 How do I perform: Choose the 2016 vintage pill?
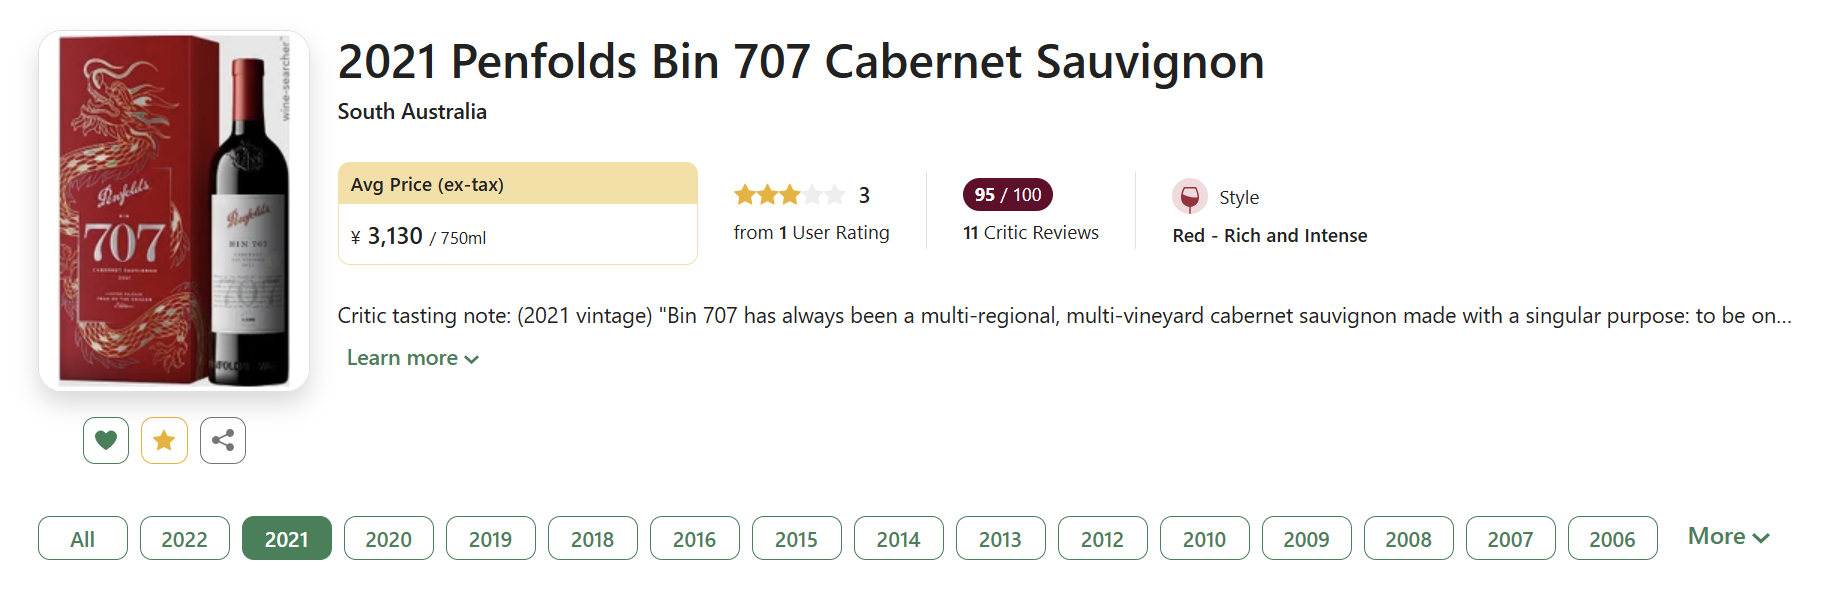[x=695, y=539]
